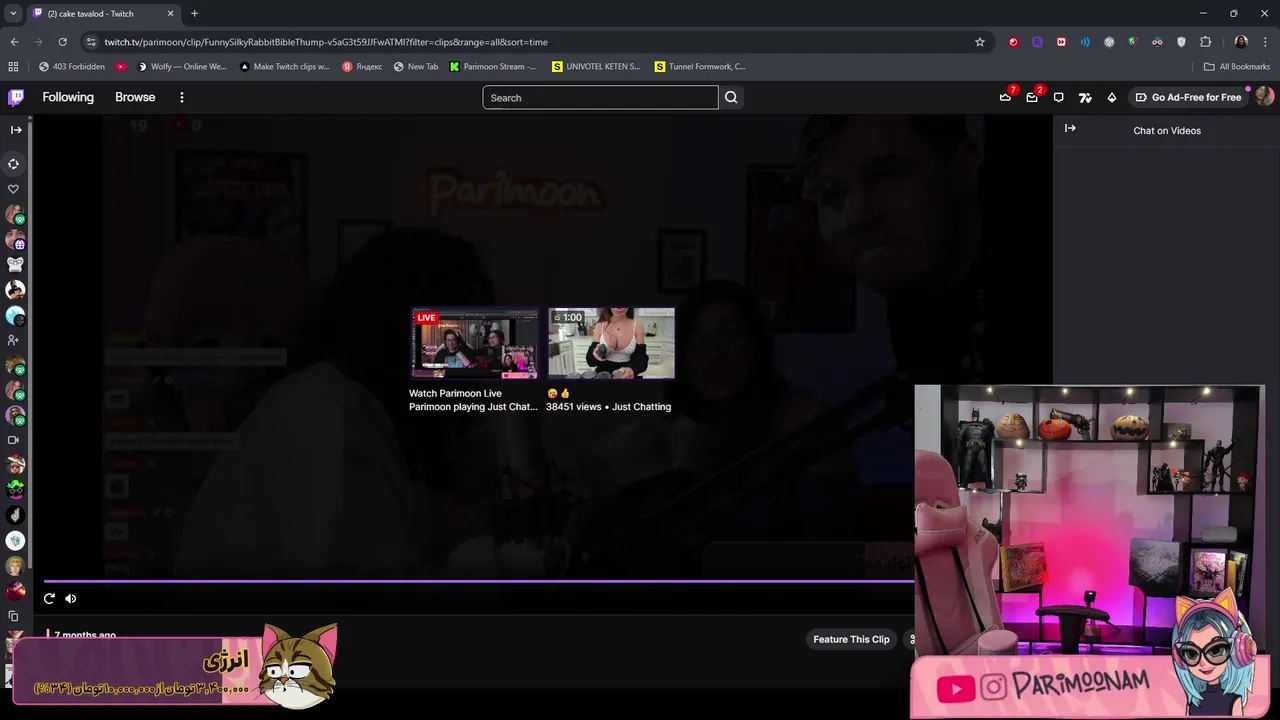Click the blue sound waves extension icon
This screenshot has width=1280, height=720.
(1085, 42)
